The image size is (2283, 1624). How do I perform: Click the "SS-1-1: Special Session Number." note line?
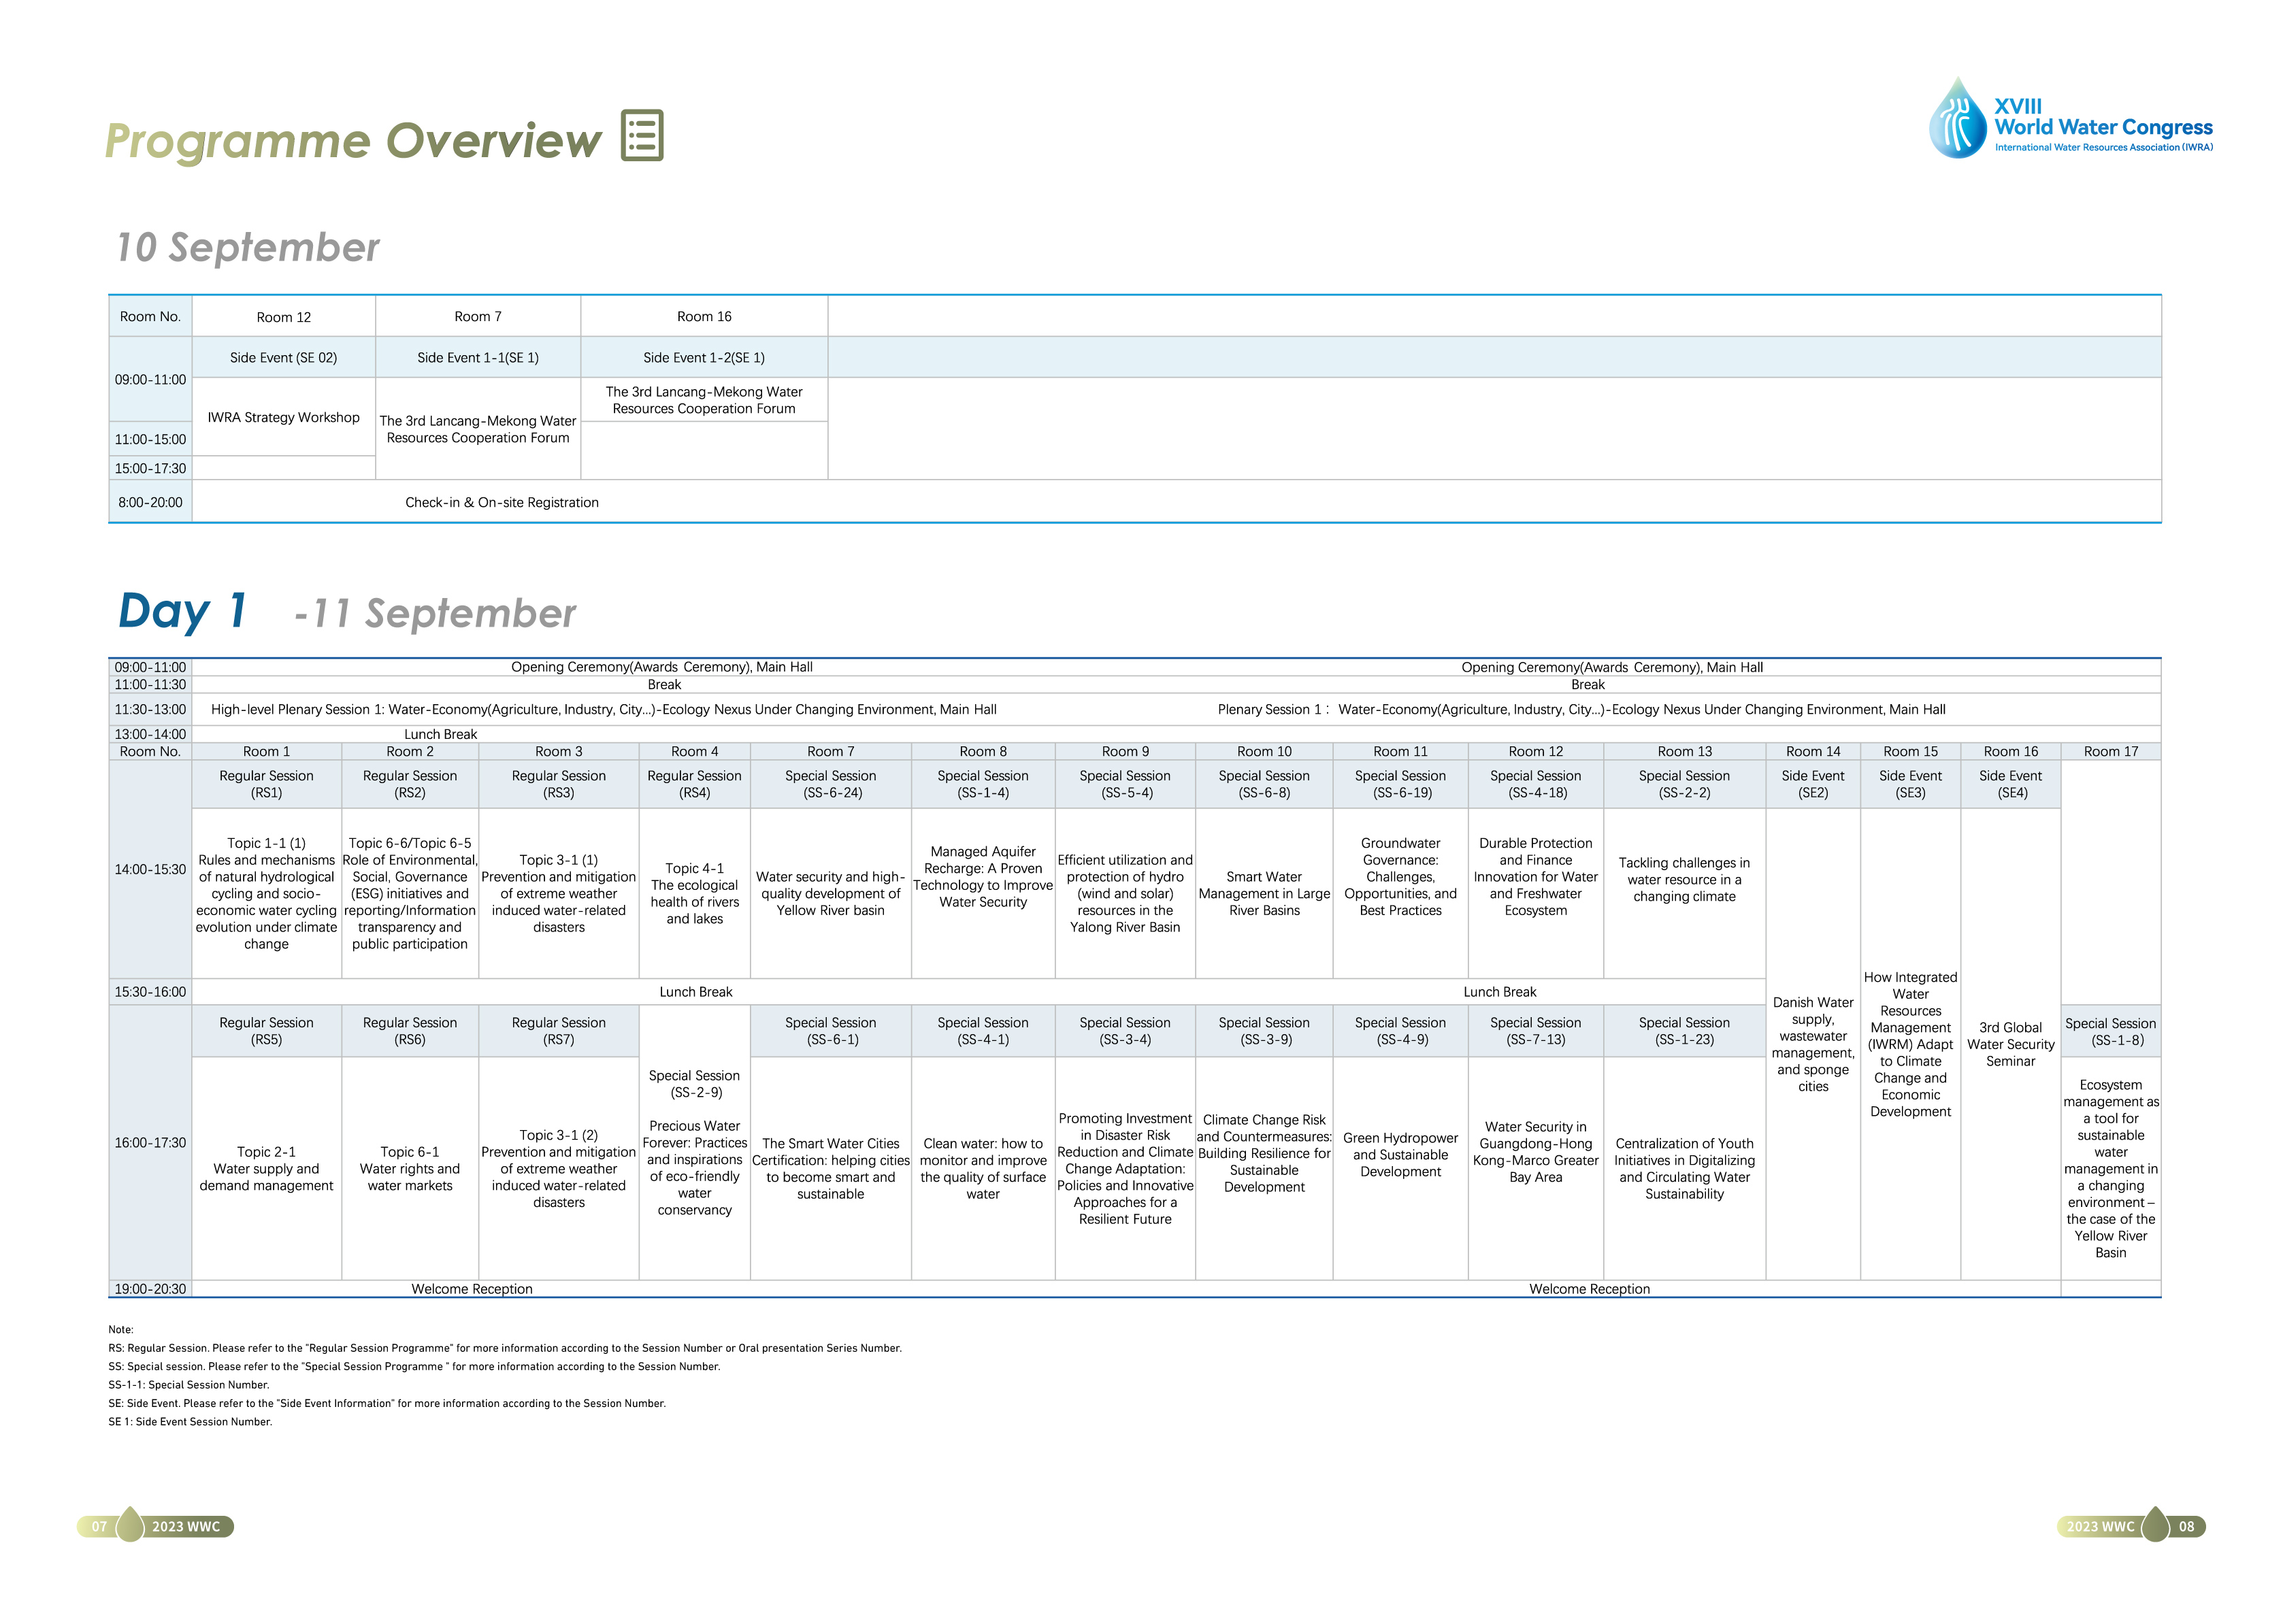(x=189, y=1385)
